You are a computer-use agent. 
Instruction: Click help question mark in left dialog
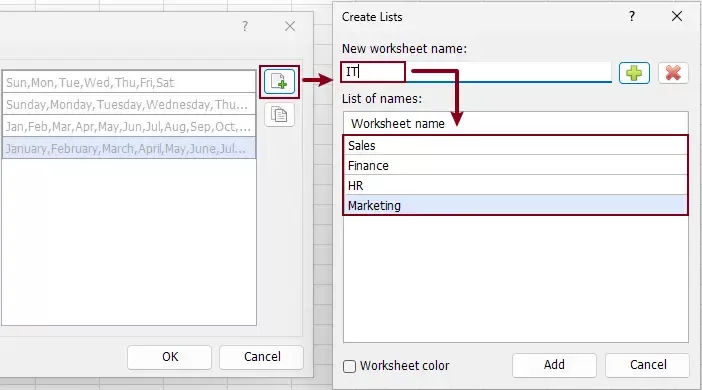(245, 26)
